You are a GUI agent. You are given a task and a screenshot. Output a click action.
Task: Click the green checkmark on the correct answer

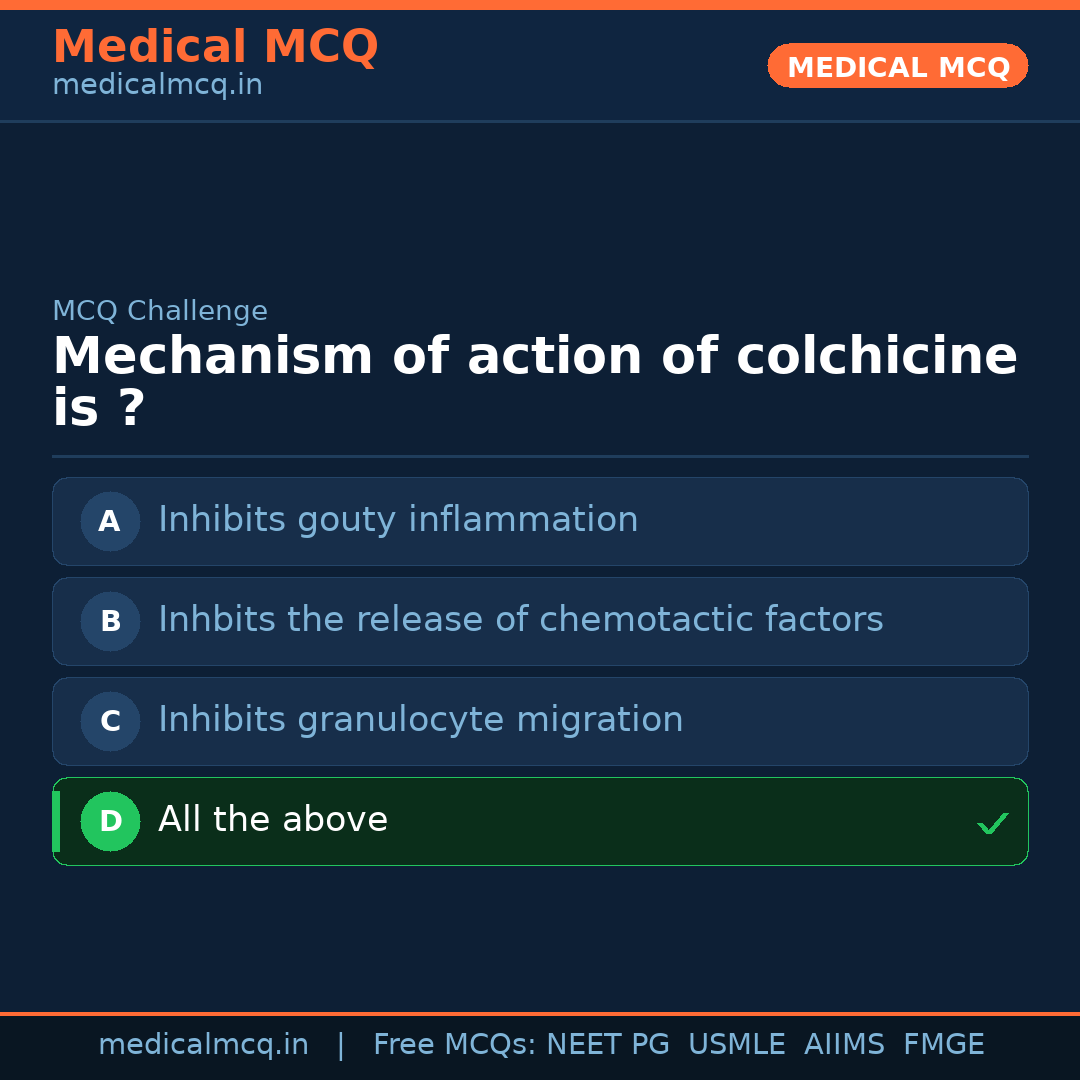click(x=994, y=822)
